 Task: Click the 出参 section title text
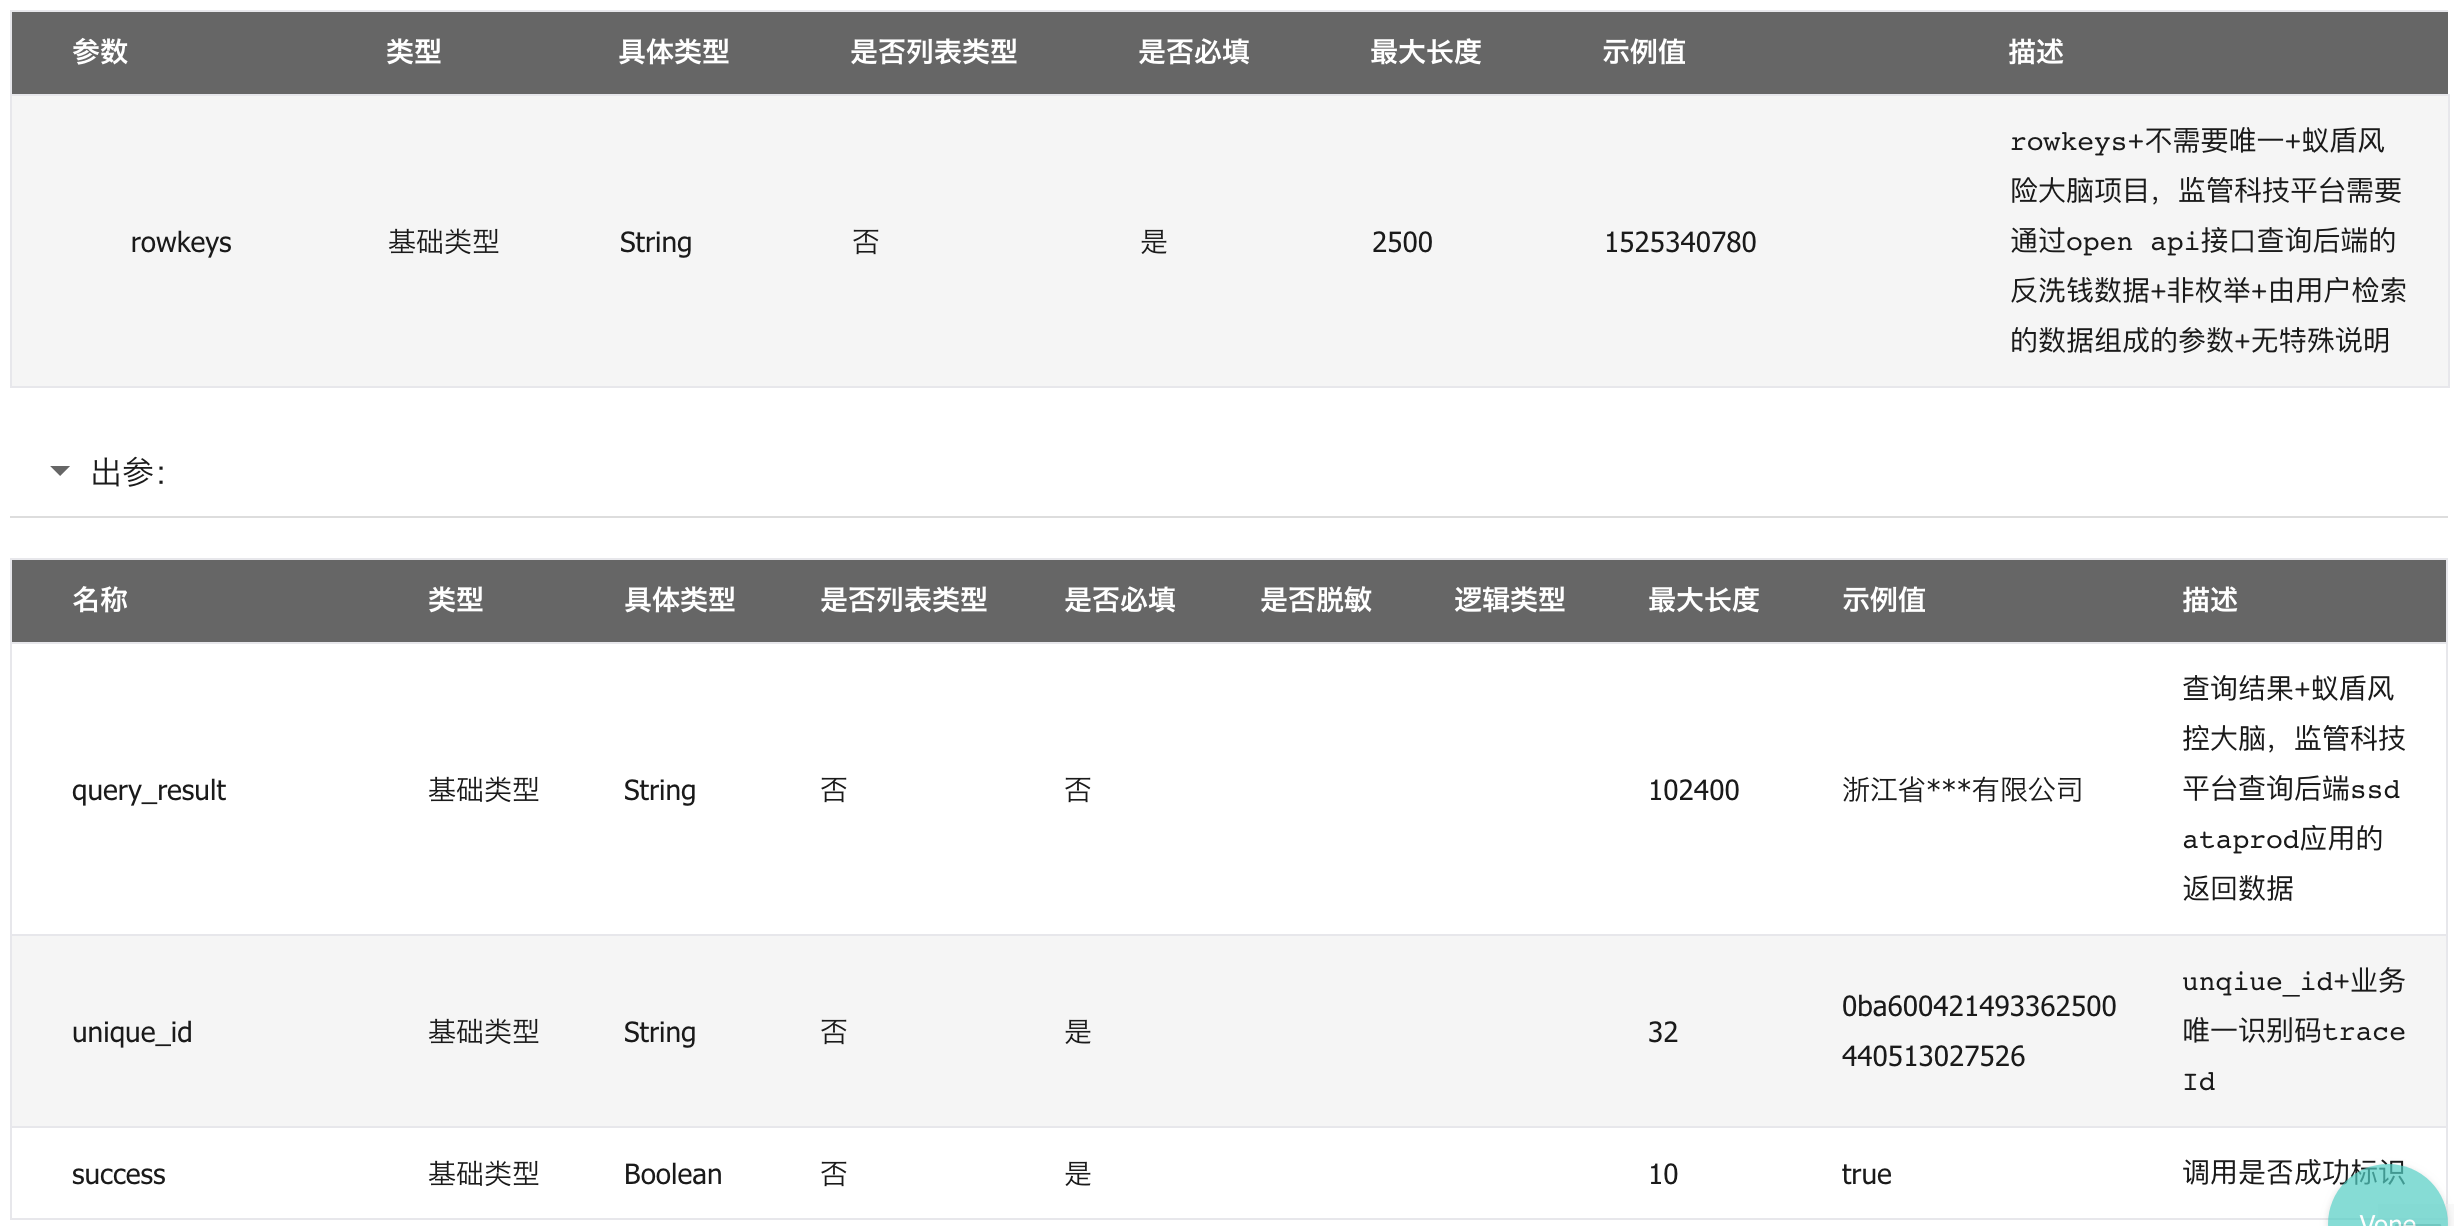pyautogui.click(x=128, y=472)
